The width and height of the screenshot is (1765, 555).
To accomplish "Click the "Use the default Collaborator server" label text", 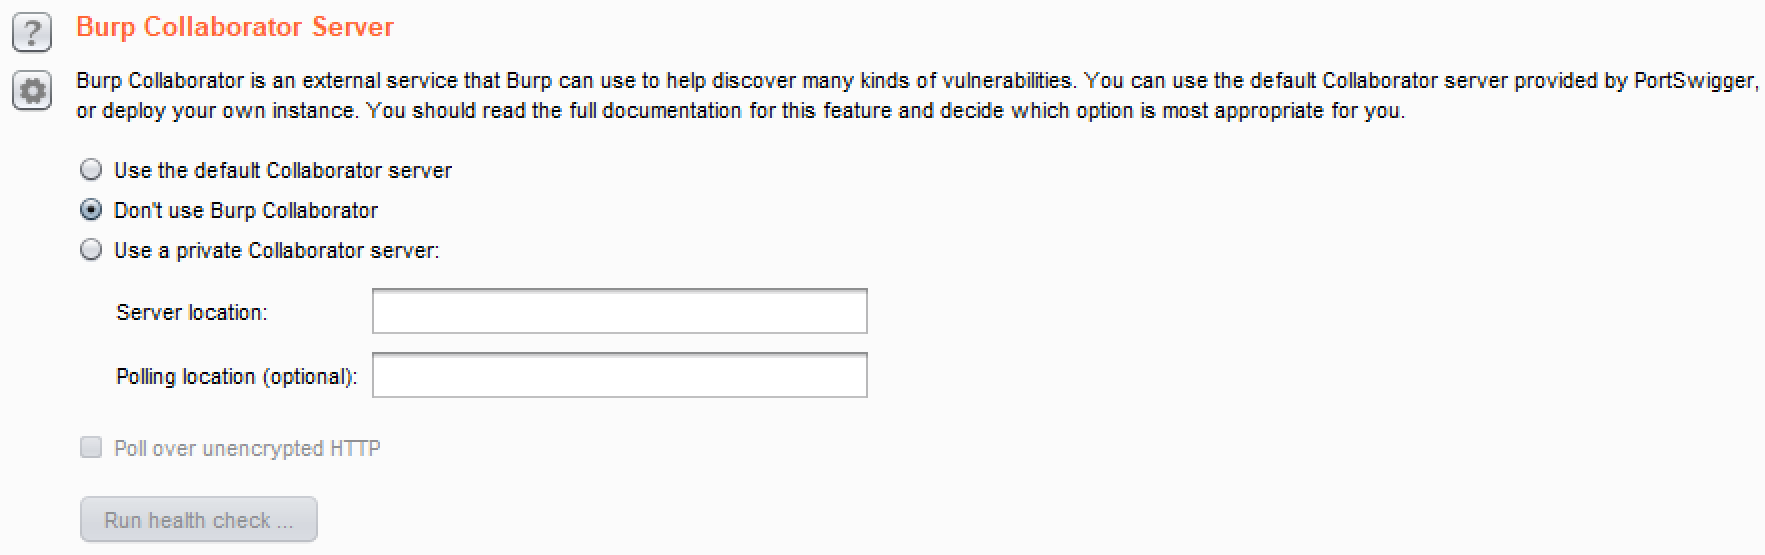I will click(283, 170).
